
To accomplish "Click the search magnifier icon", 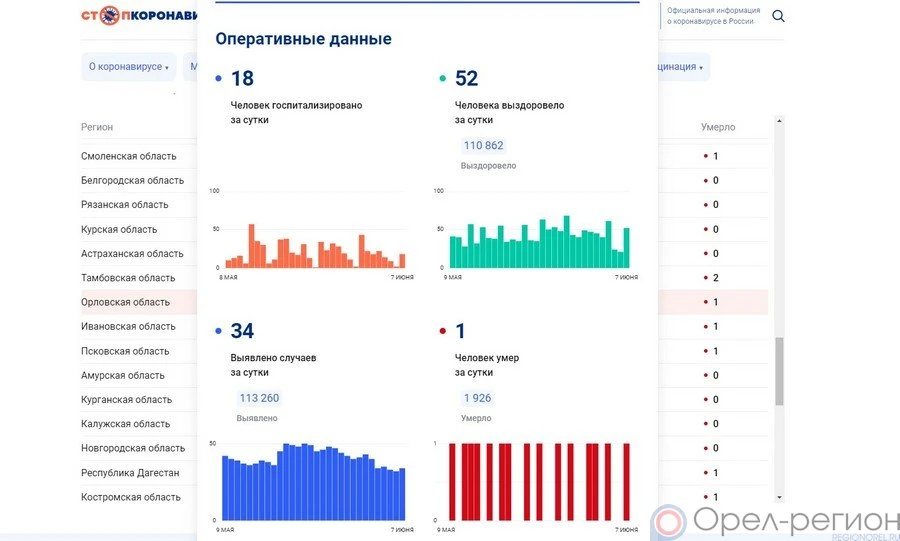I will coord(779,16).
